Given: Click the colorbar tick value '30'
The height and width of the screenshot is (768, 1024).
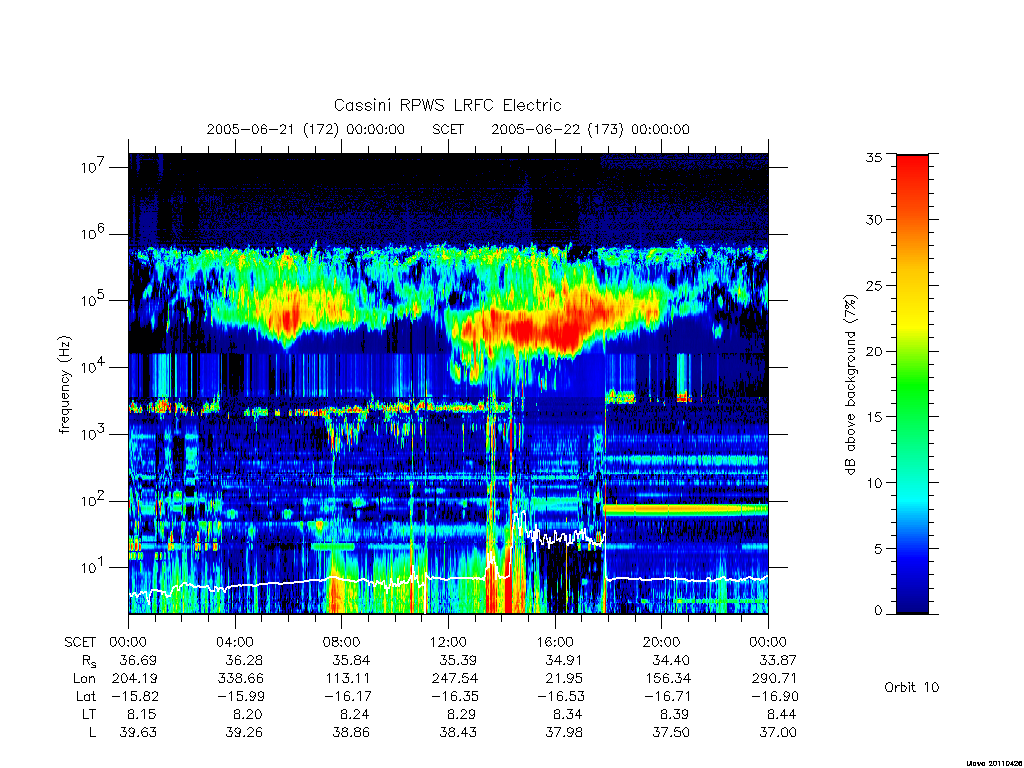Looking at the screenshot, I should (x=873, y=220).
